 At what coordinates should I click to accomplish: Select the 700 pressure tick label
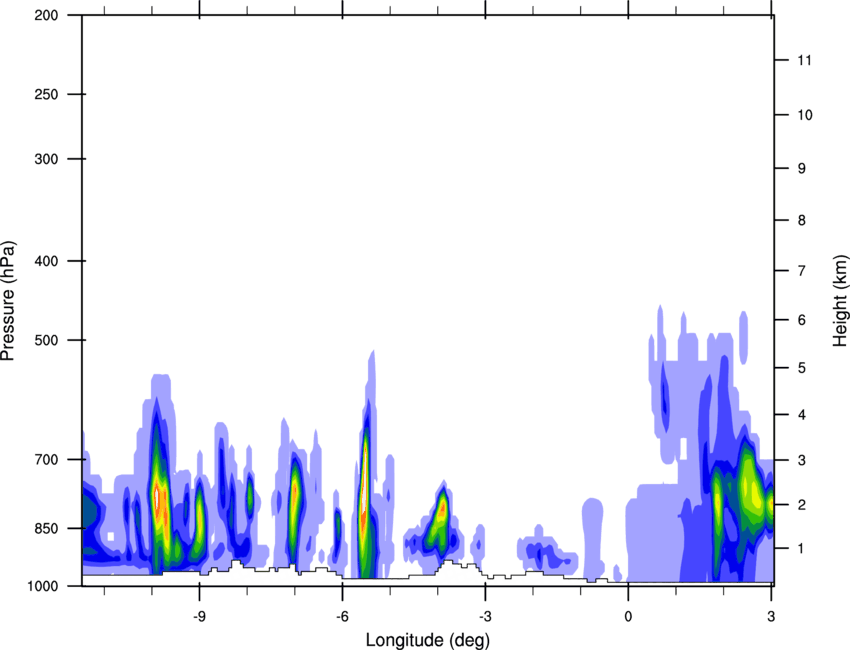(x=46, y=459)
